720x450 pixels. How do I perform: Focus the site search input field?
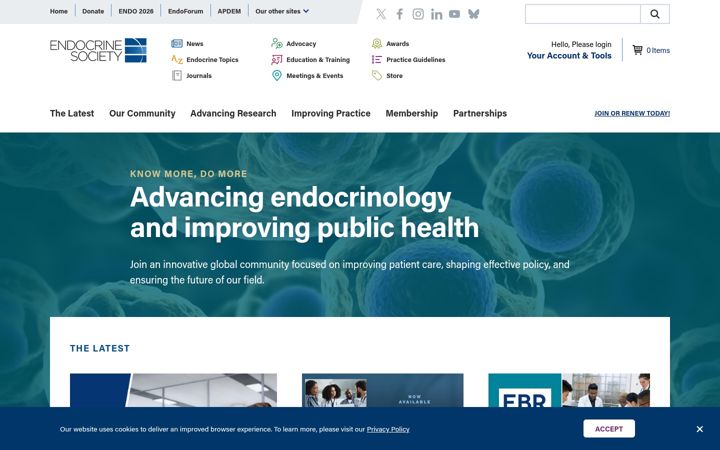click(x=583, y=14)
